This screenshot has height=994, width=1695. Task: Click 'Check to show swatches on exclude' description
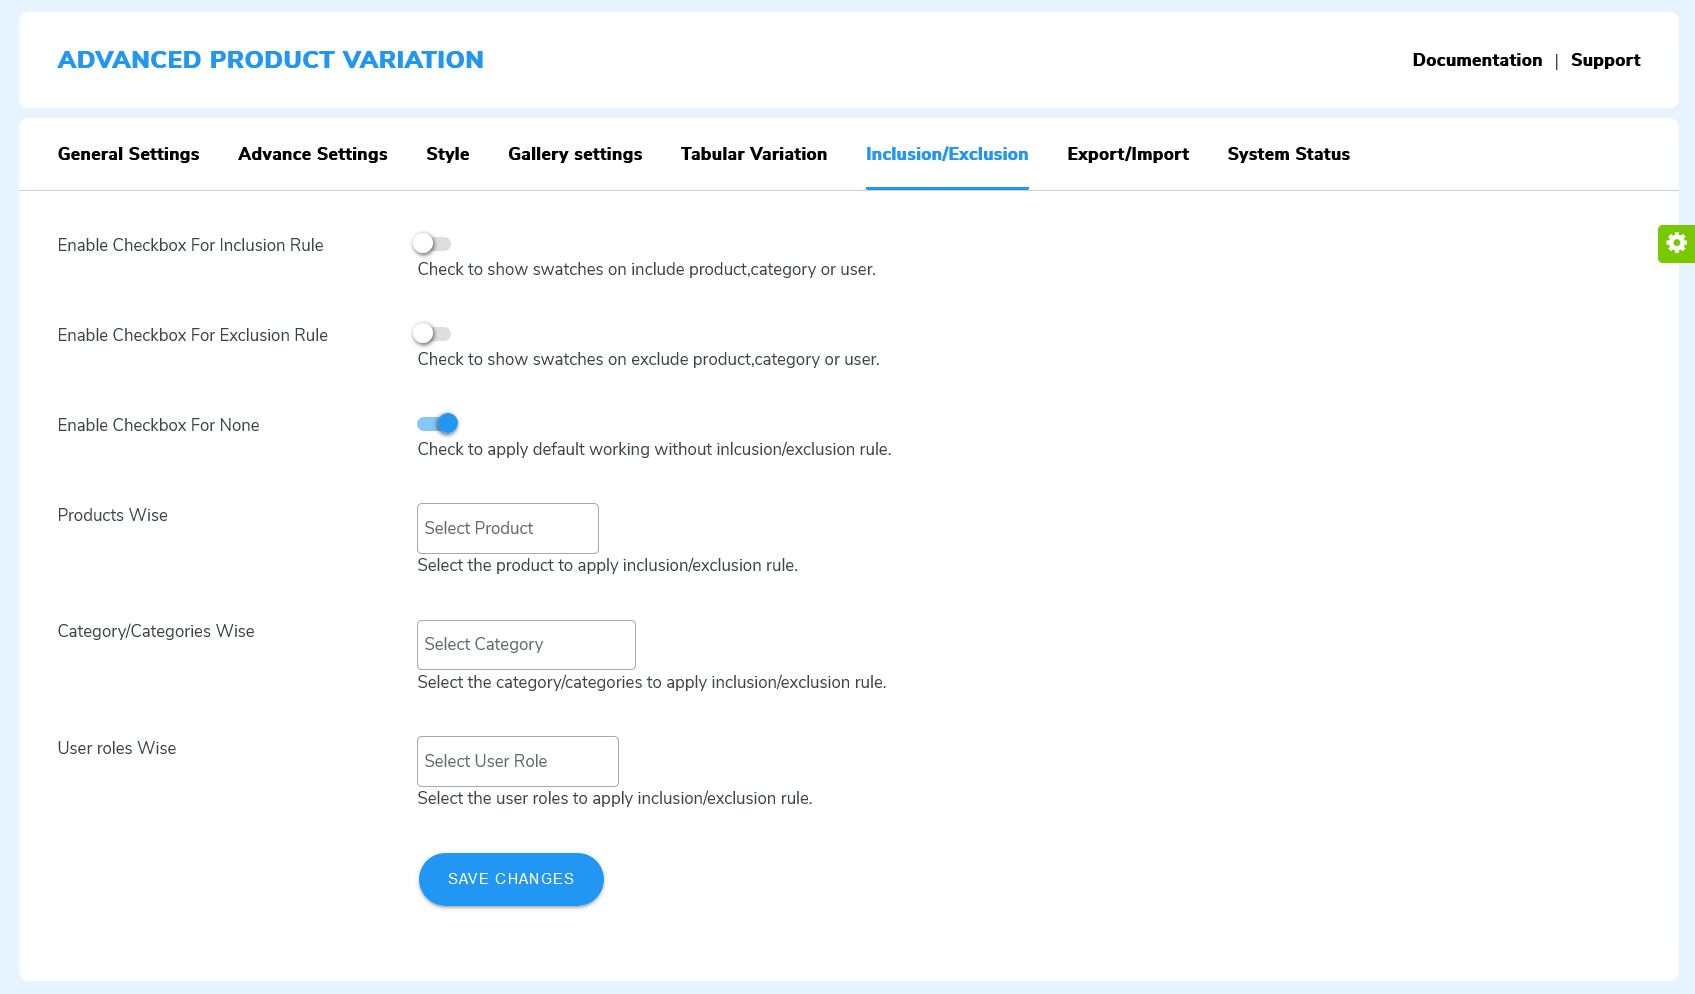point(649,359)
